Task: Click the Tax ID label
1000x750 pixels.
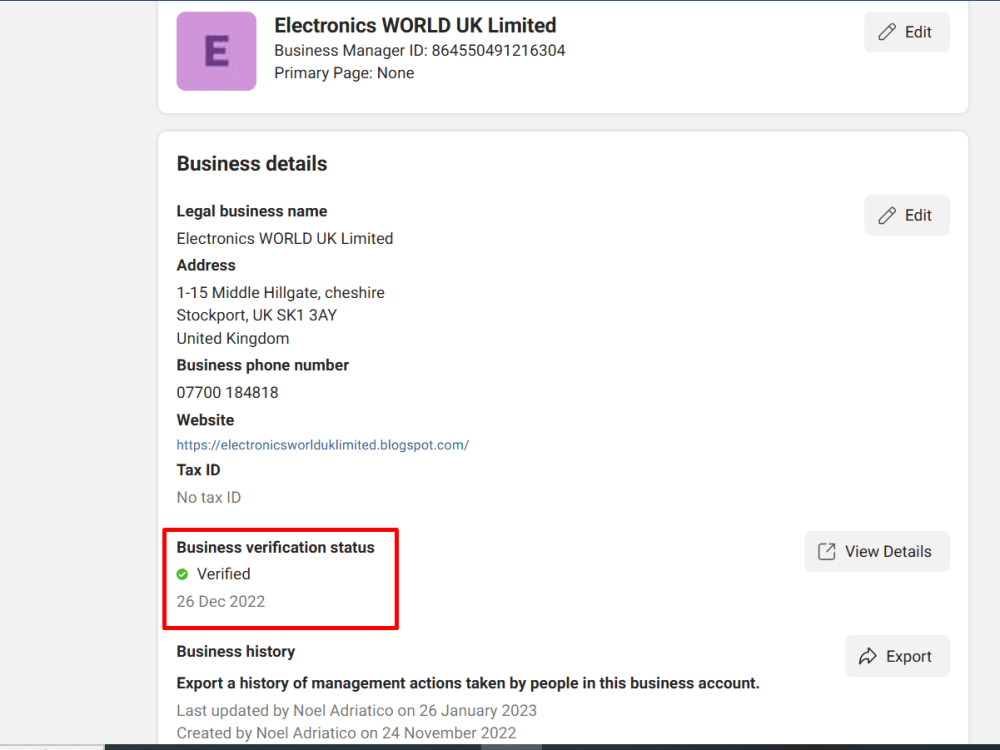Action: (198, 470)
